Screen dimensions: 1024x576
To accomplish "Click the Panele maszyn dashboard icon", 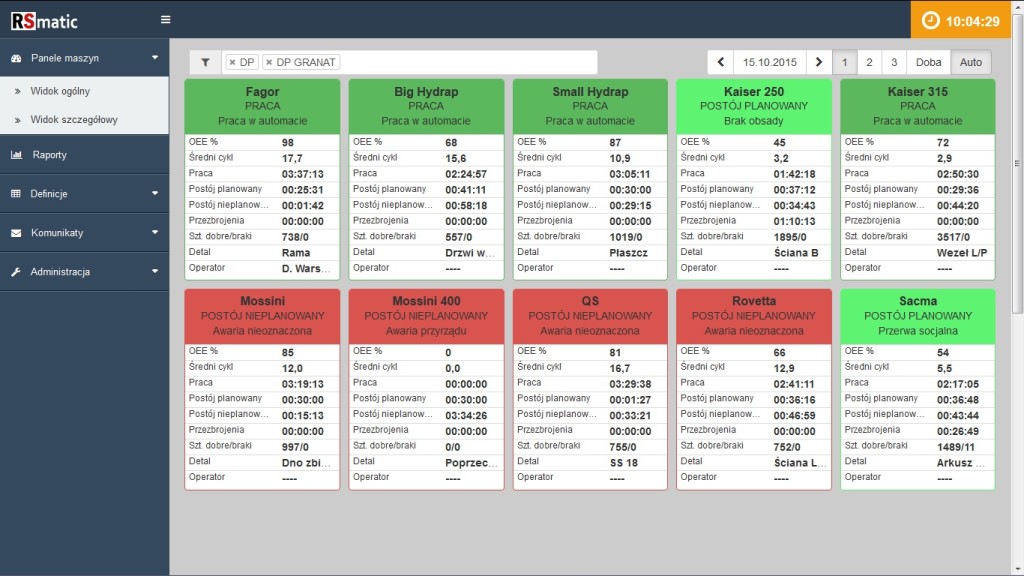I will (x=16, y=58).
